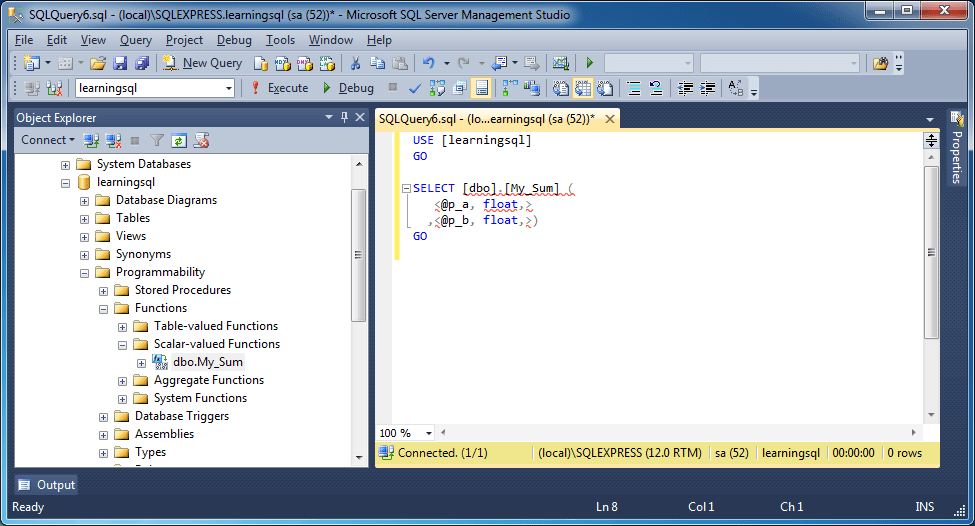975x526 pixels.
Task: Open a file with the Open File icon
Action: (x=98, y=63)
